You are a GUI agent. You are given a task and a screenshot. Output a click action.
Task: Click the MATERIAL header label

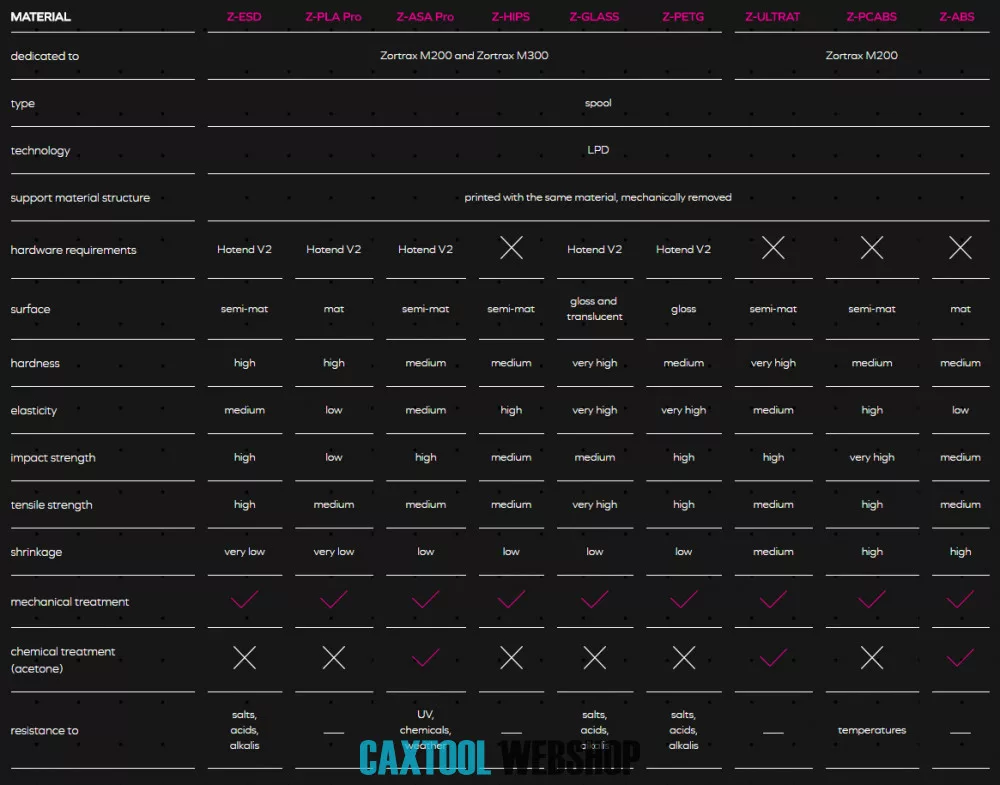point(41,17)
